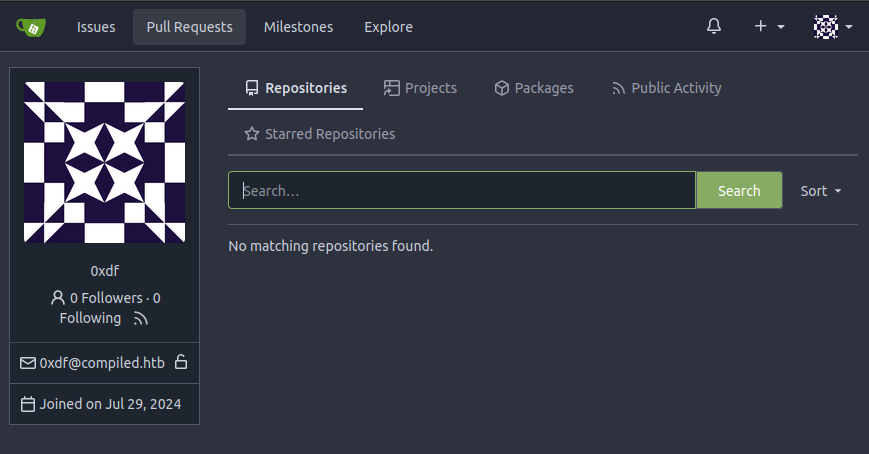
Task: Open Issues in the top navigation
Action: pos(96,27)
